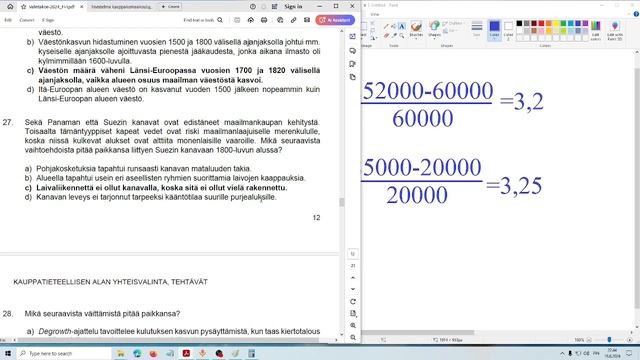Click the heading KAUPPATIETEELLISEN ALAN YHTEISVALINTA
Screen dimensions: 640x360
click(x=111, y=282)
